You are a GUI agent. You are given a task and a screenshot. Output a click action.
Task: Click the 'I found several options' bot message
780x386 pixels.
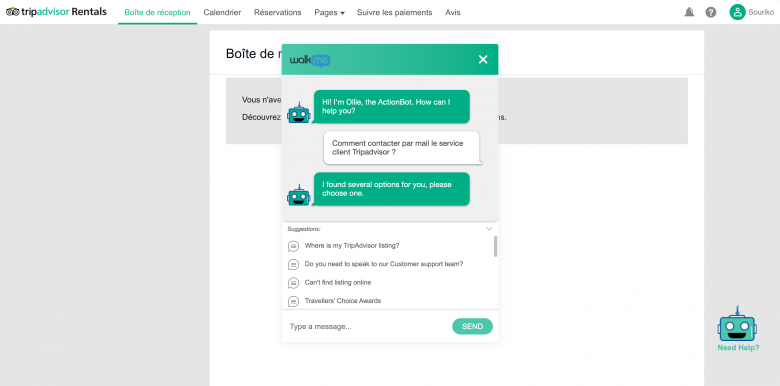point(391,189)
